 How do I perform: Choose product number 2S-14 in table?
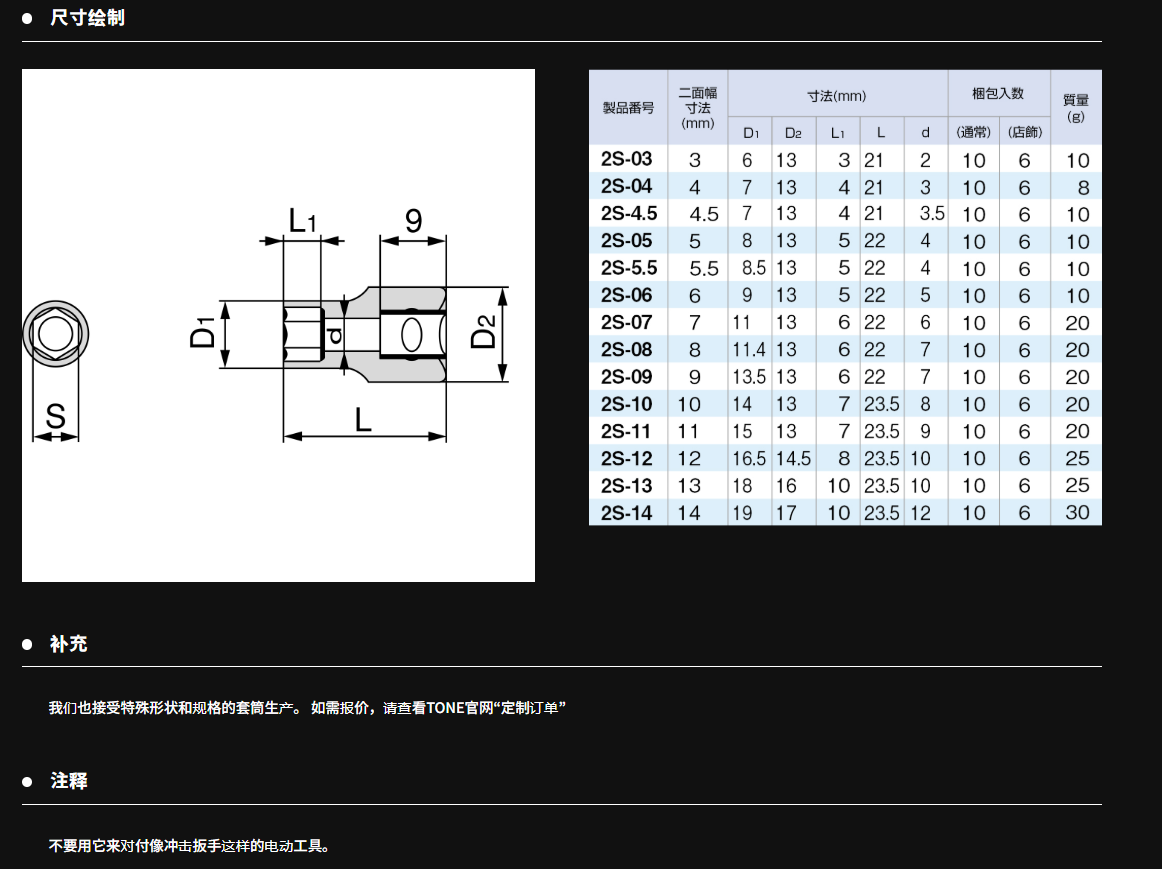pyautogui.click(x=627, y=512)
